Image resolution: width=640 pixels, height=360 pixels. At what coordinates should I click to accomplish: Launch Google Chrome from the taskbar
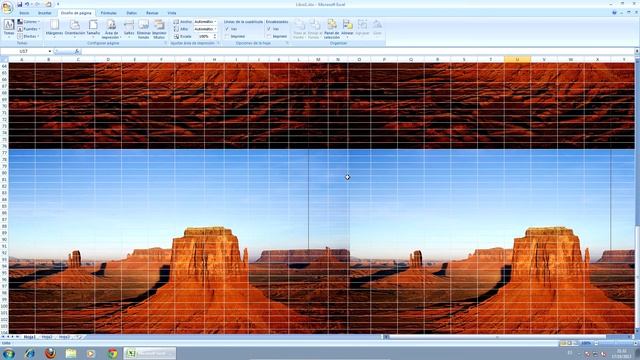[x=112, y=353]
